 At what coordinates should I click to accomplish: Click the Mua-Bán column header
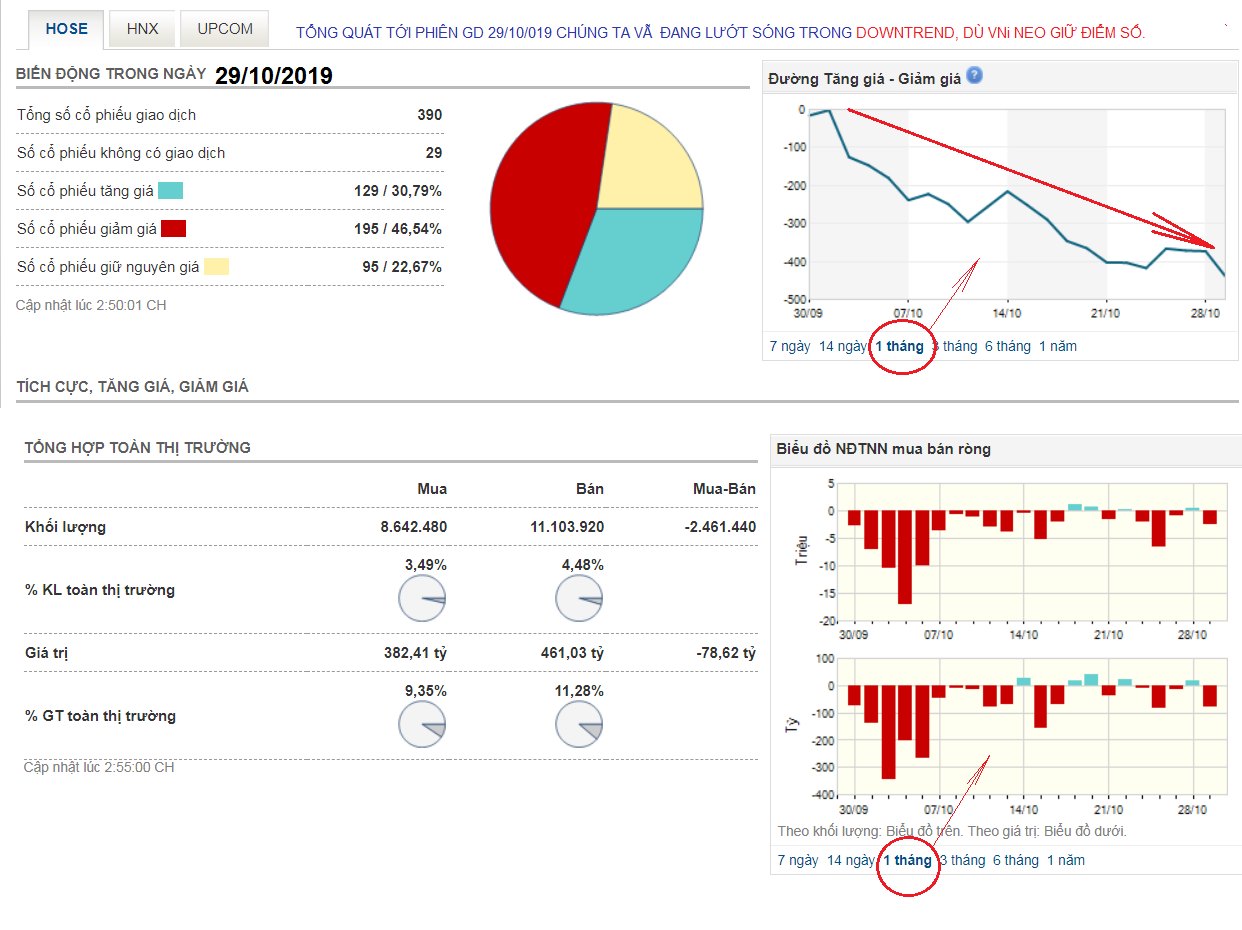(x=724, y=489)
